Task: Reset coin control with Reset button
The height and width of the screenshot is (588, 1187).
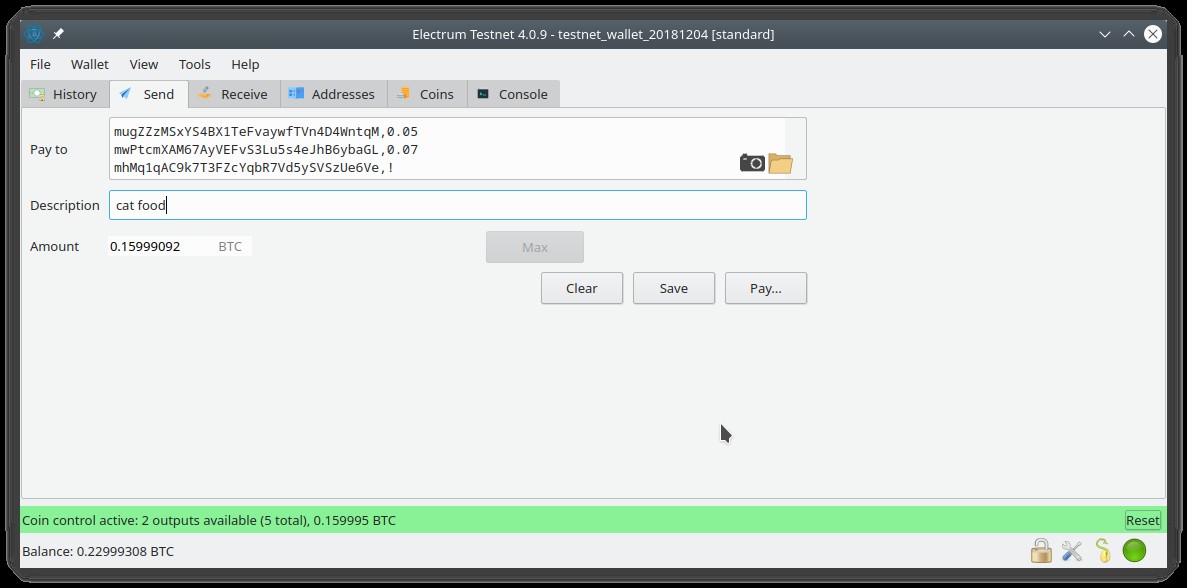Action: (1142, 520)
